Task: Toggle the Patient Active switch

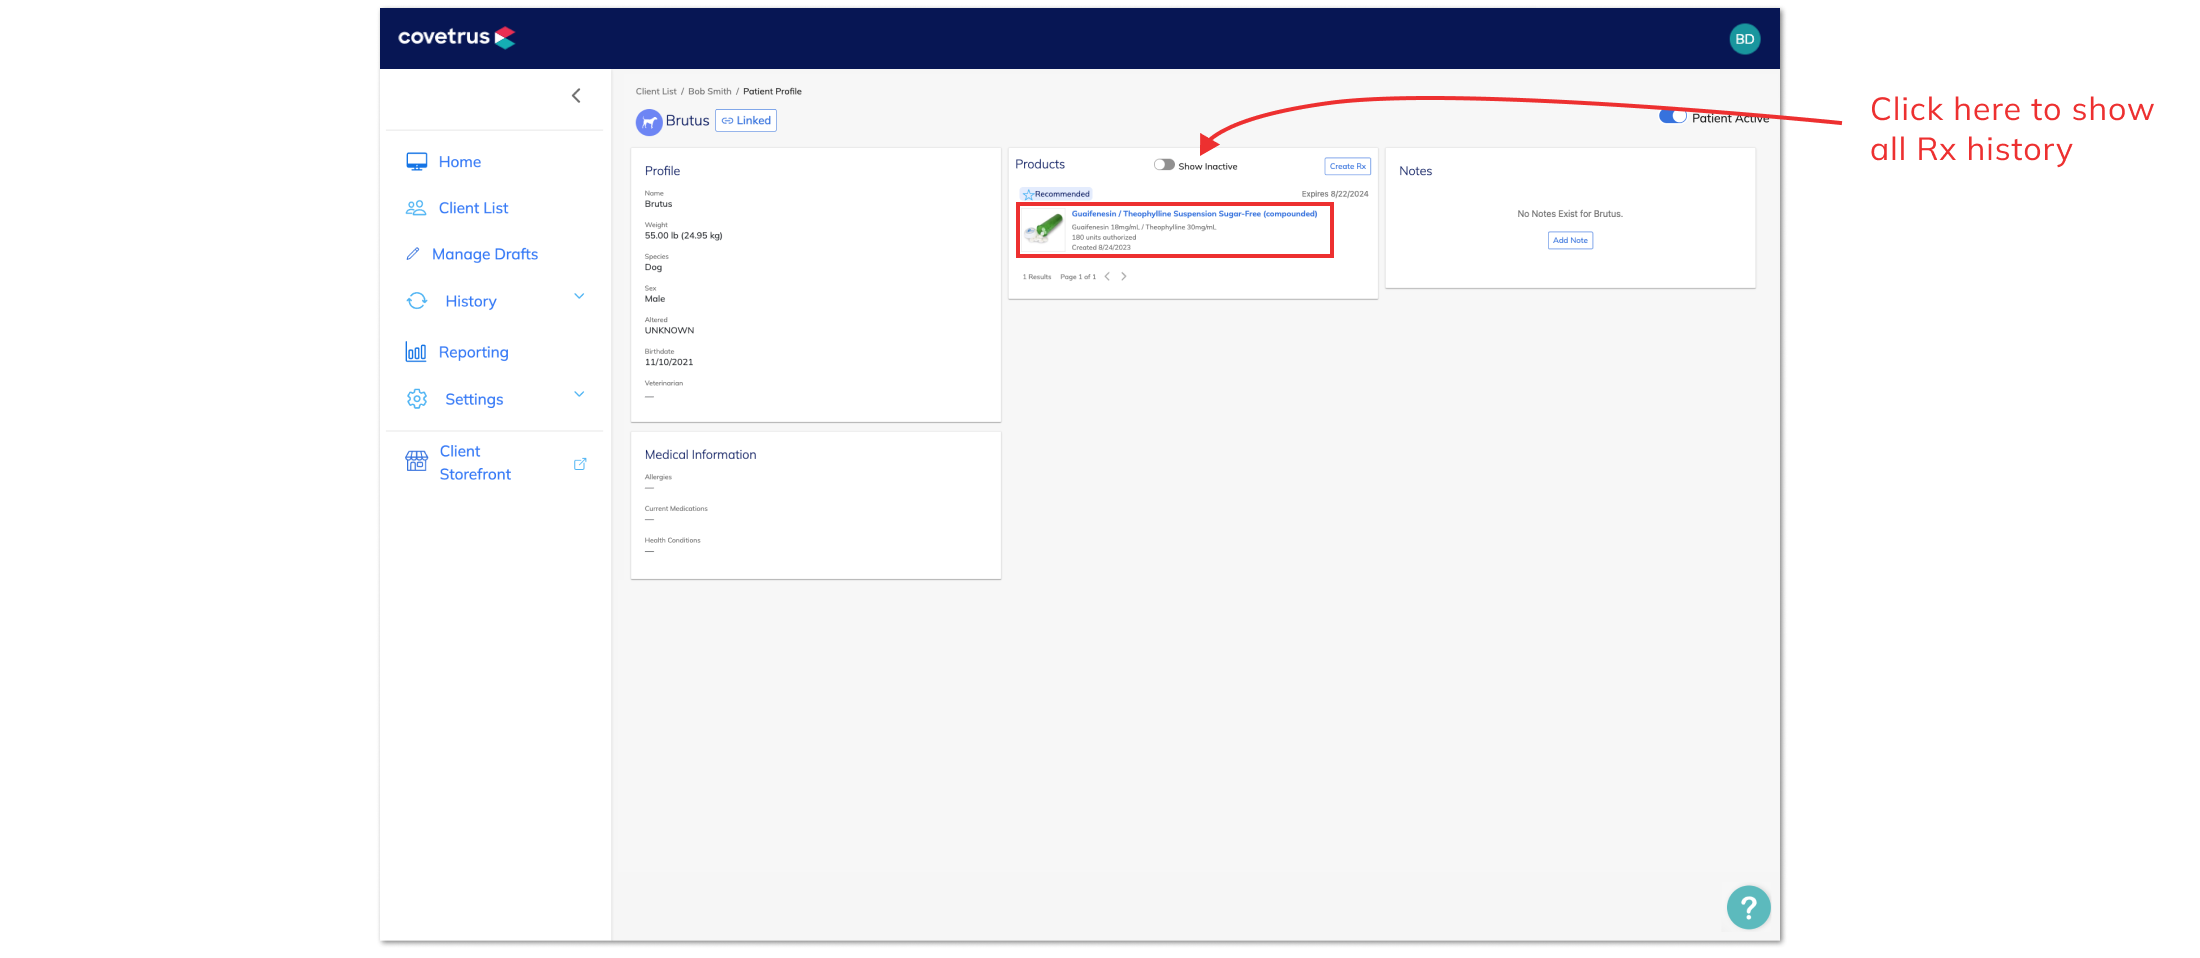Action: point(1673,117)
